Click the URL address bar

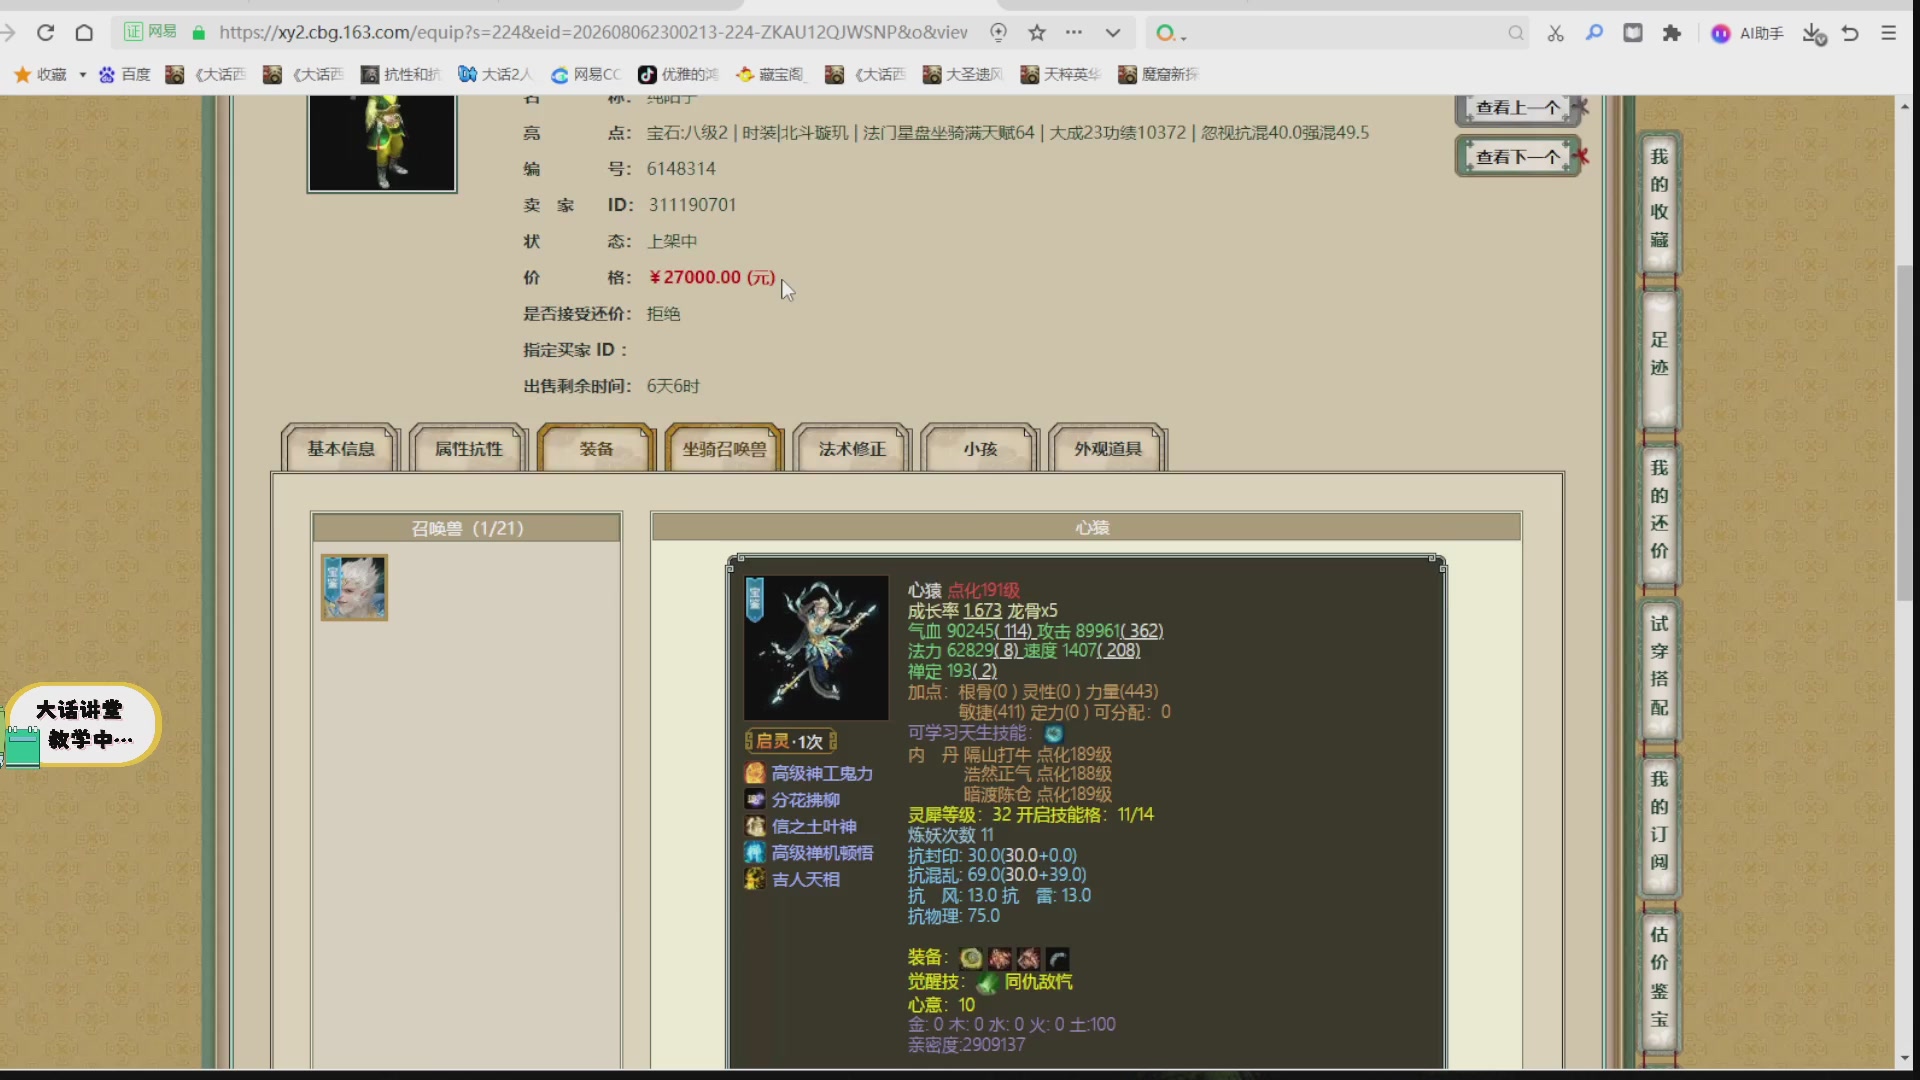coord(593,33)
